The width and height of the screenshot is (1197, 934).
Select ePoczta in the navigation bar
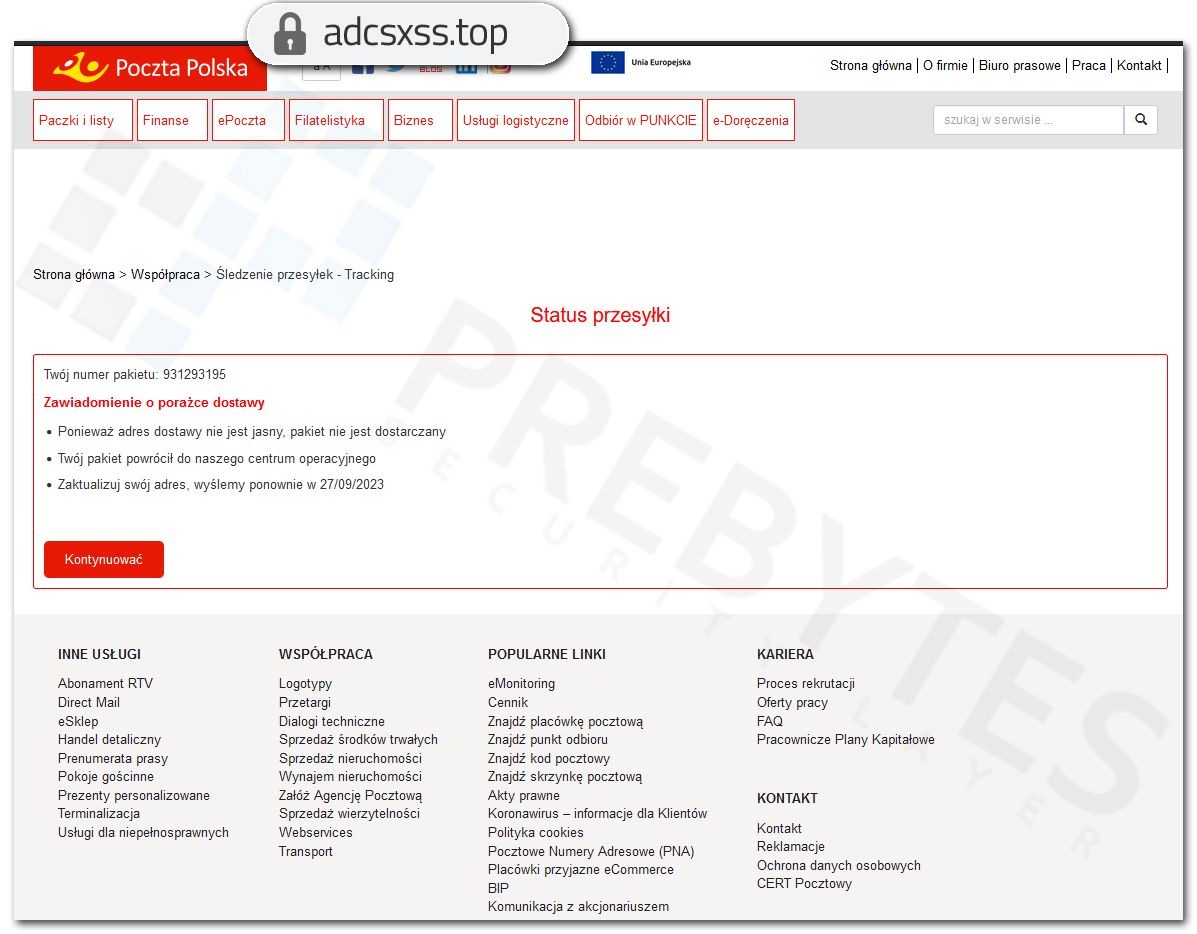(248, 120)
